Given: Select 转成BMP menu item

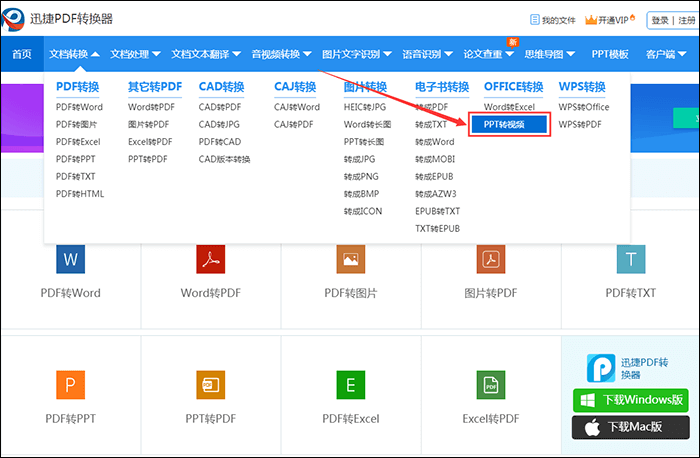Looking at the screenshot, I should coord(362,194).
